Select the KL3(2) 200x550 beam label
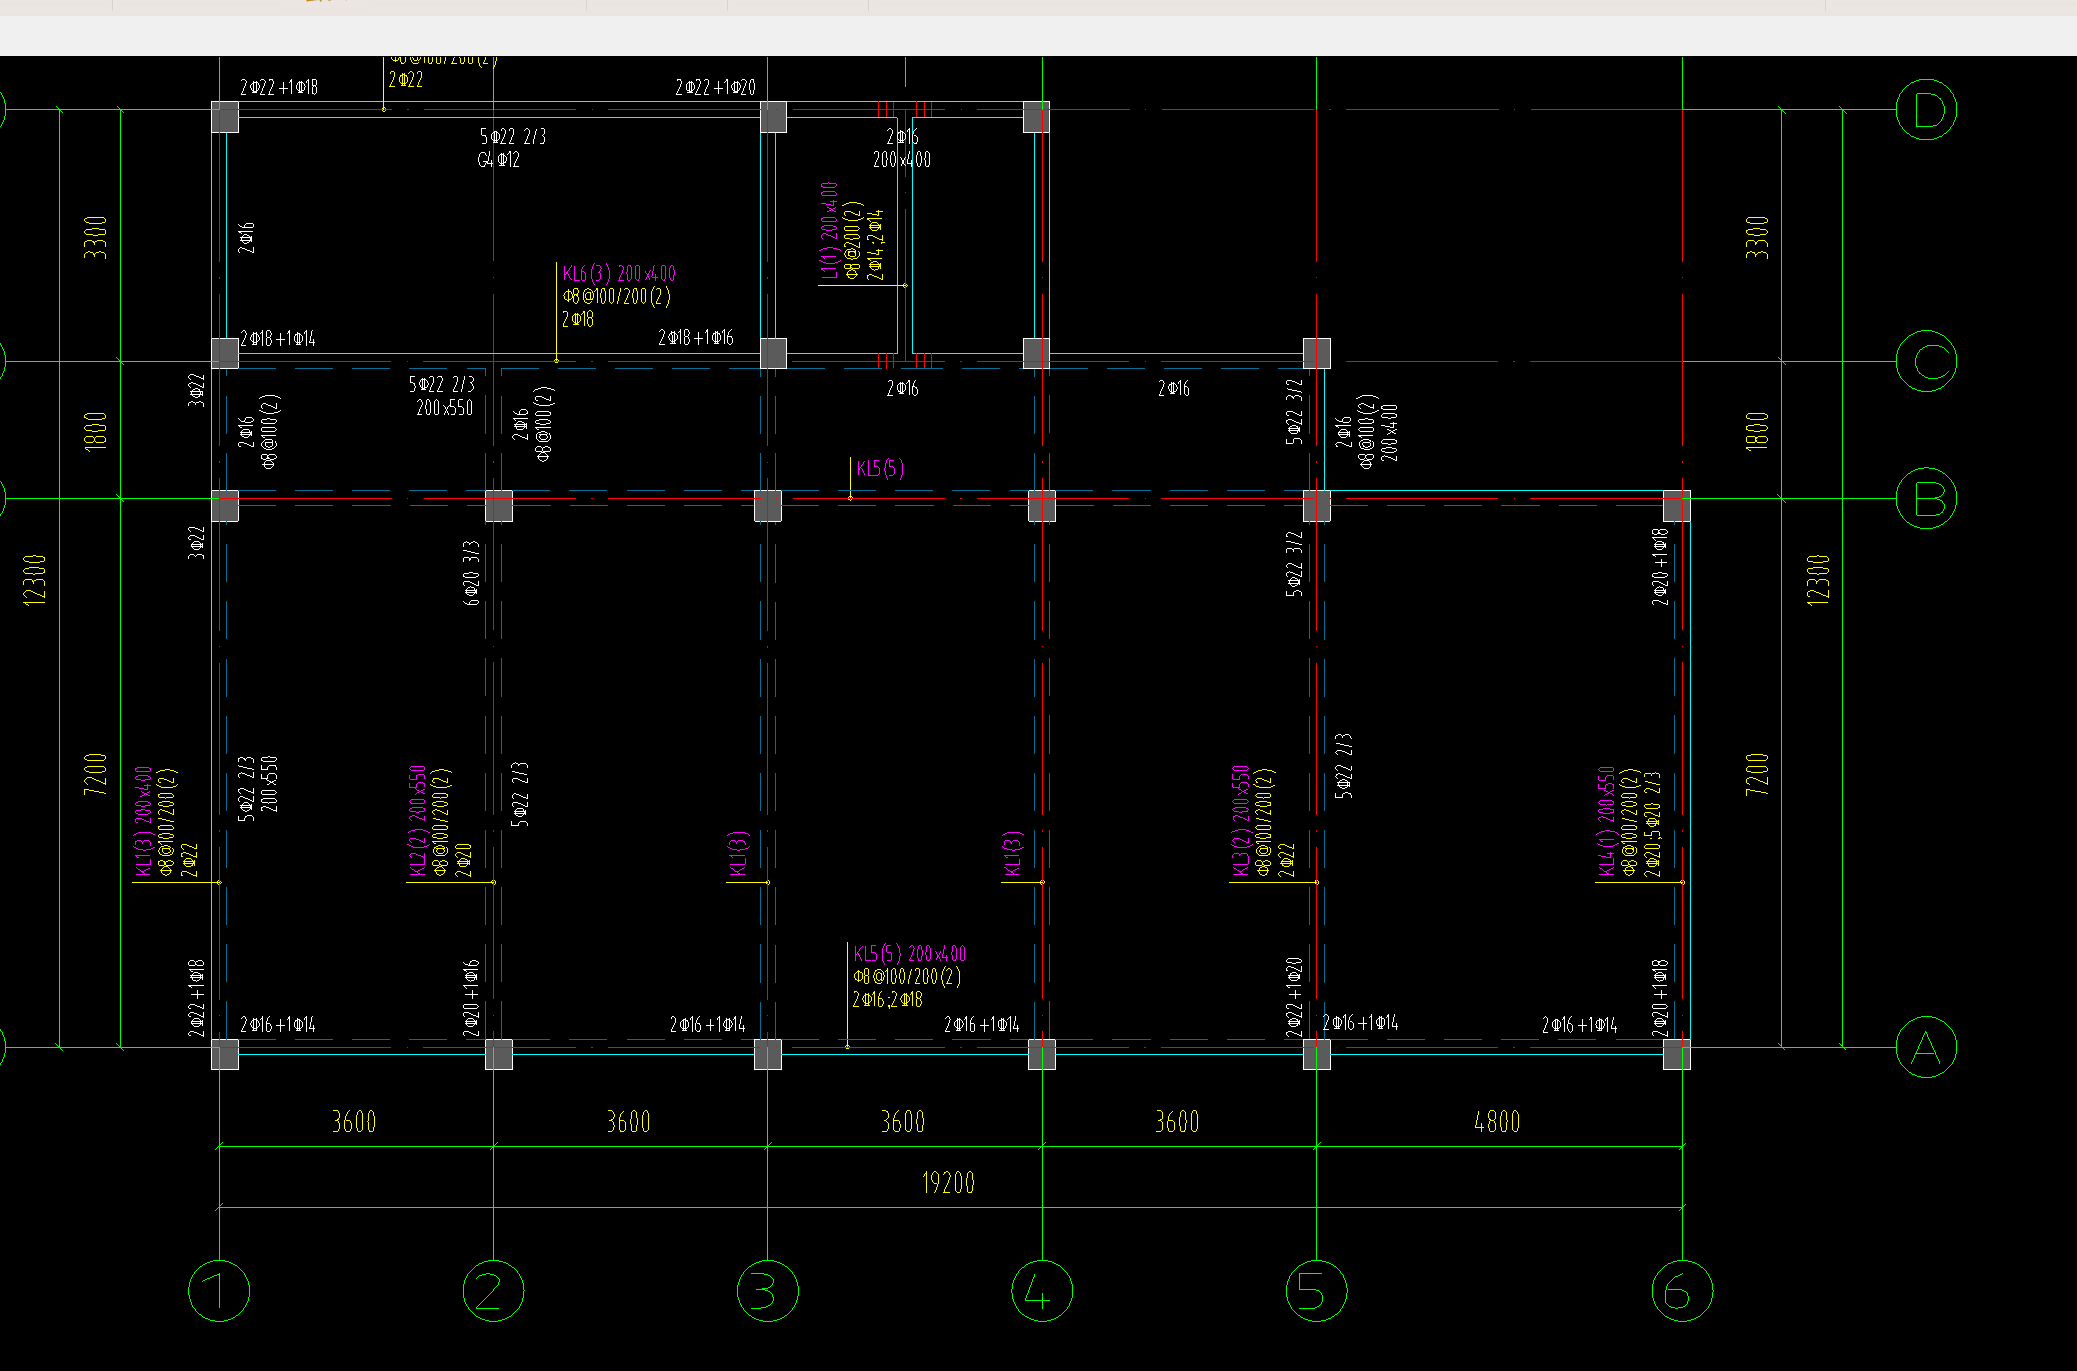 click(1240, 821)
